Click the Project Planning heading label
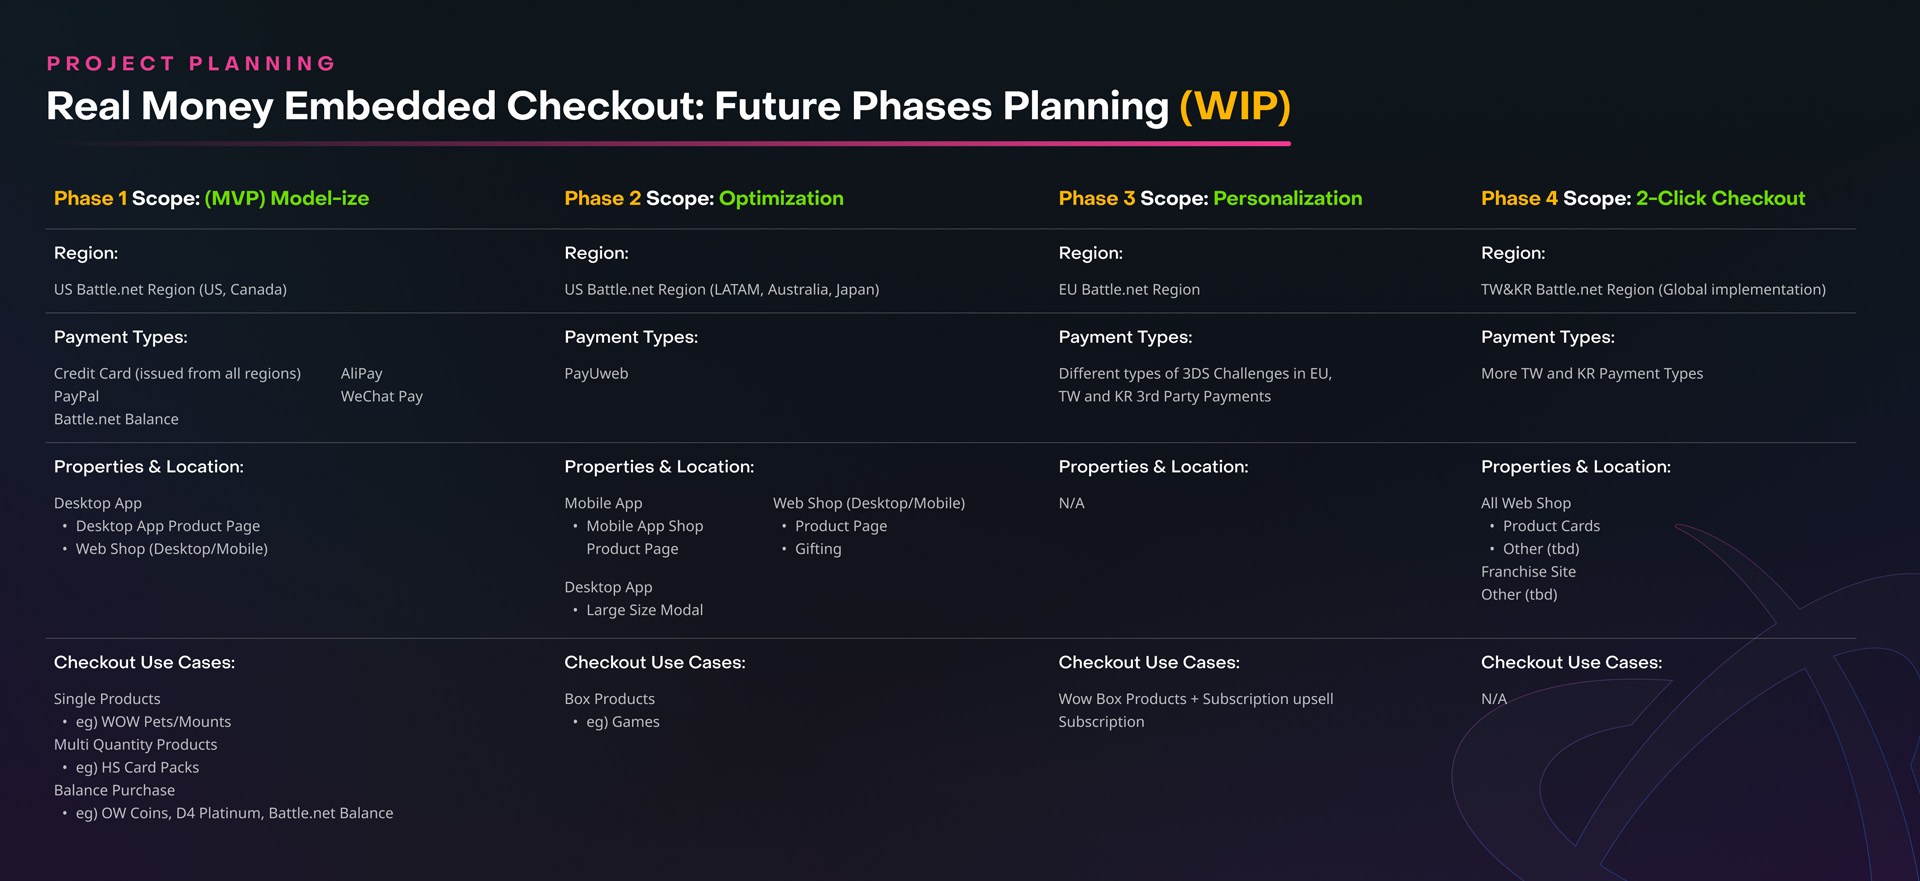Screen dimensions: 1920x881 coord(191,64)
